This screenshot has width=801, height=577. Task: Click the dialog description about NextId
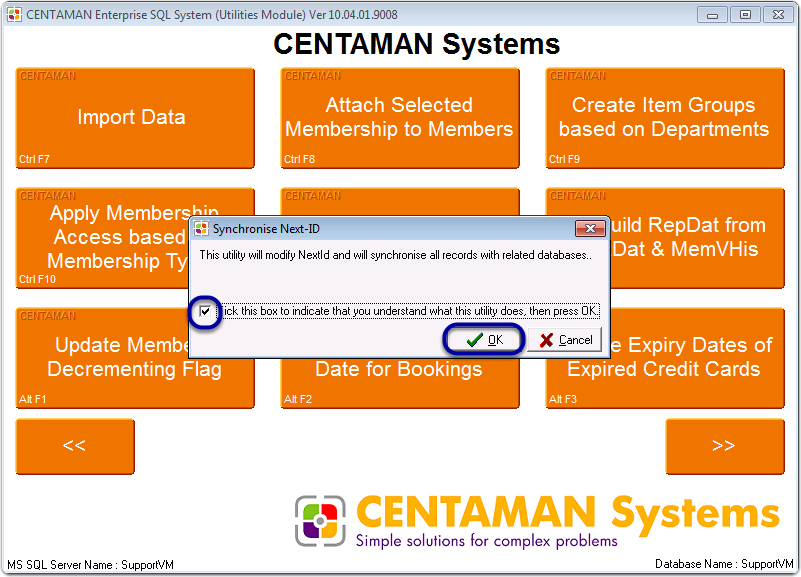pos(395,255)
